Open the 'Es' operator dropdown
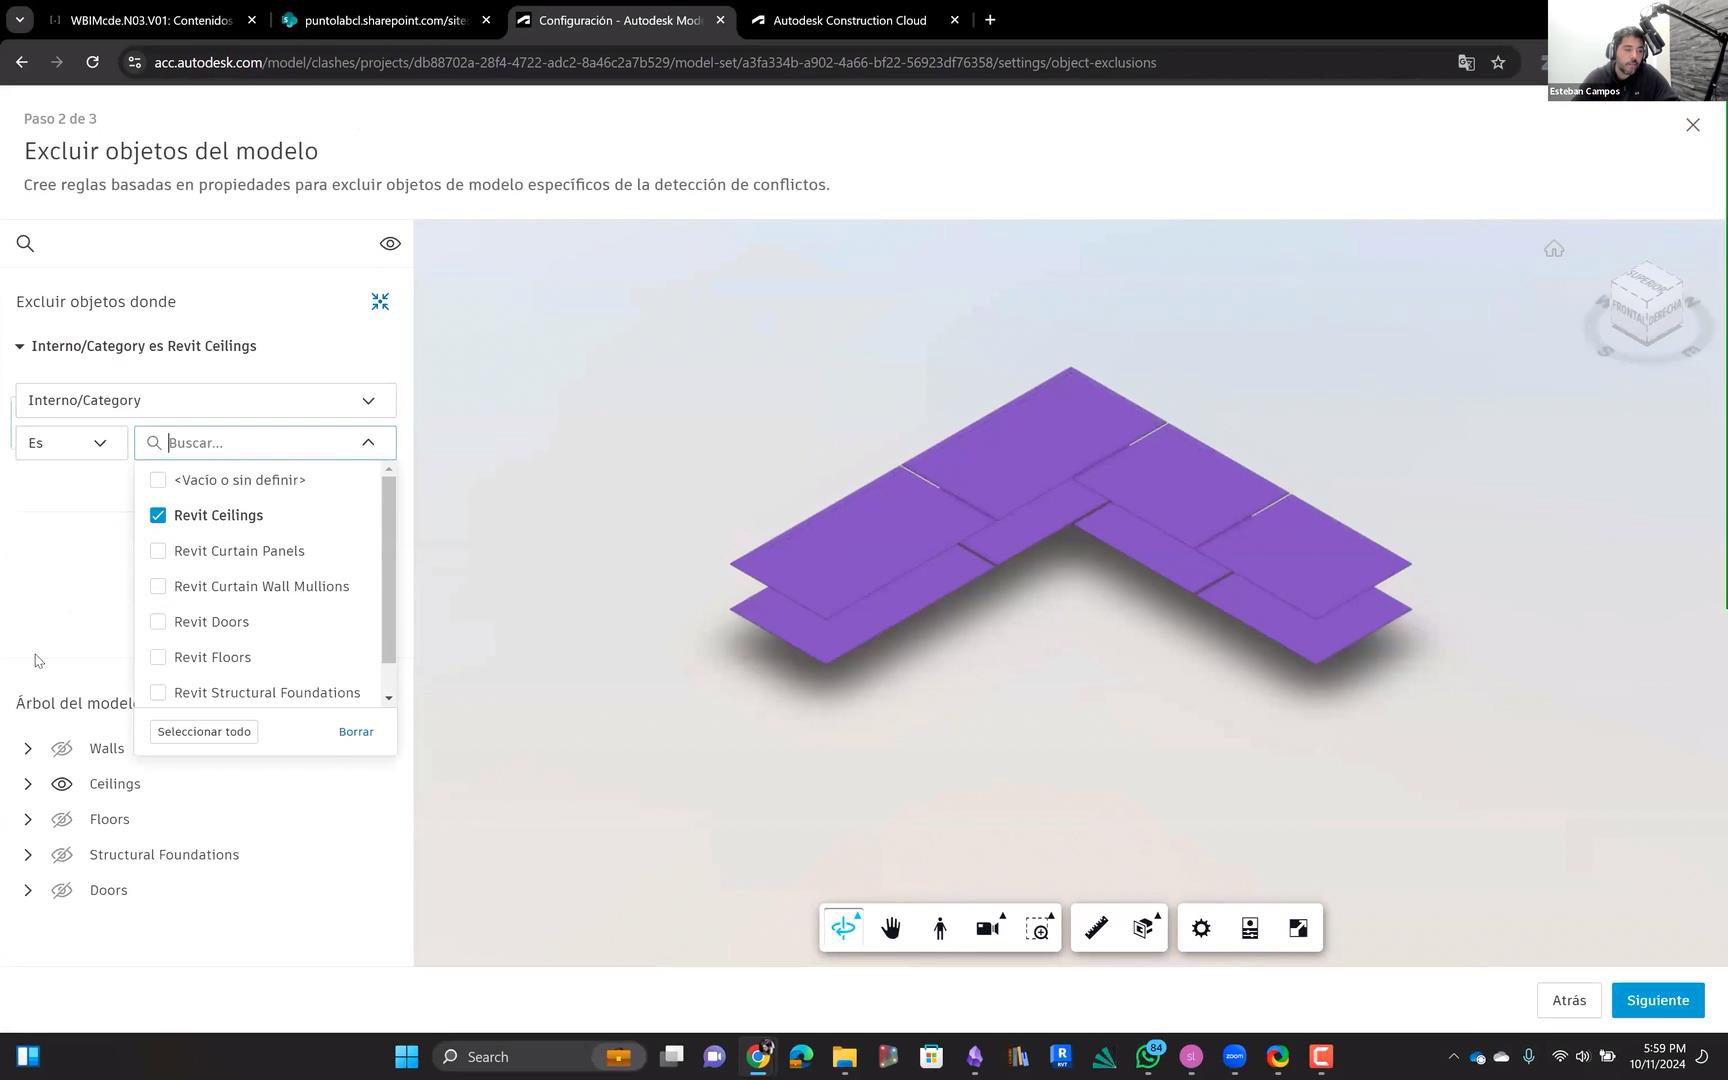The width and height of the screenshot is (1728, 1080). 70,443
